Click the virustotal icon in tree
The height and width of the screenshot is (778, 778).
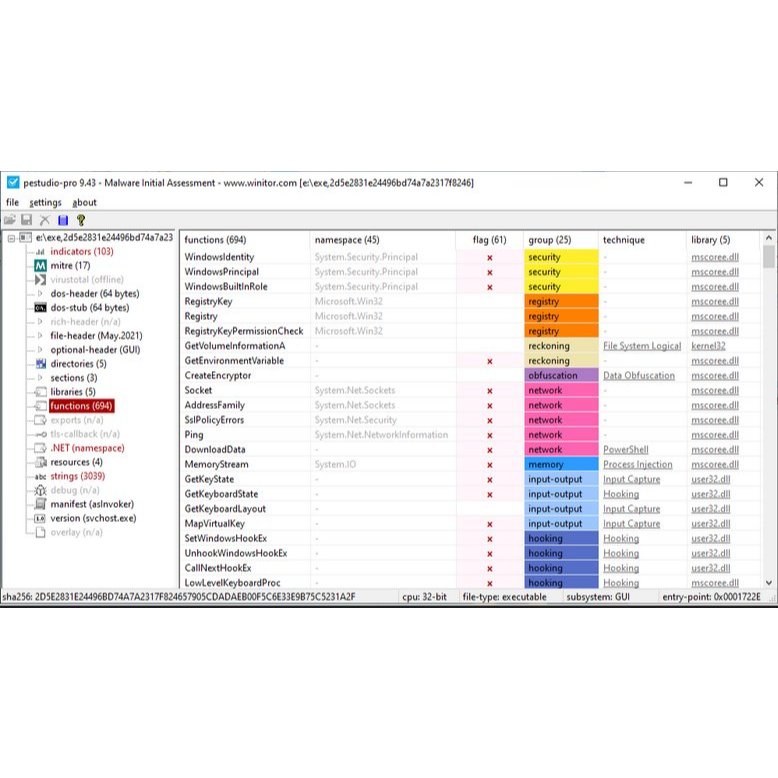pyautogui.click(x=40, y=279)
